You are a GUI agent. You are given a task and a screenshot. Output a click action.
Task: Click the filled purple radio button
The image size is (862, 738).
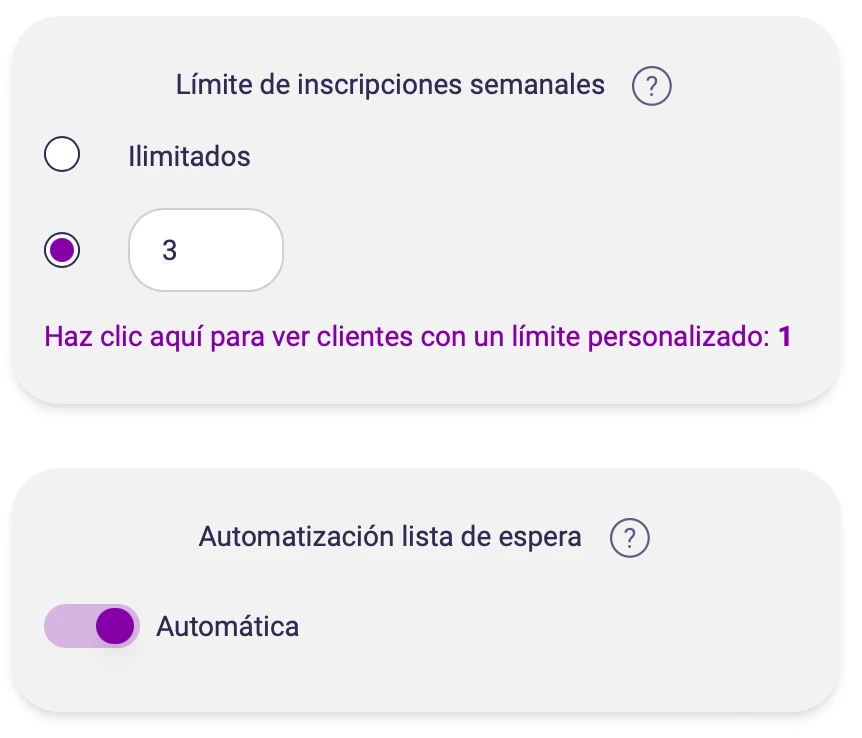62,250
